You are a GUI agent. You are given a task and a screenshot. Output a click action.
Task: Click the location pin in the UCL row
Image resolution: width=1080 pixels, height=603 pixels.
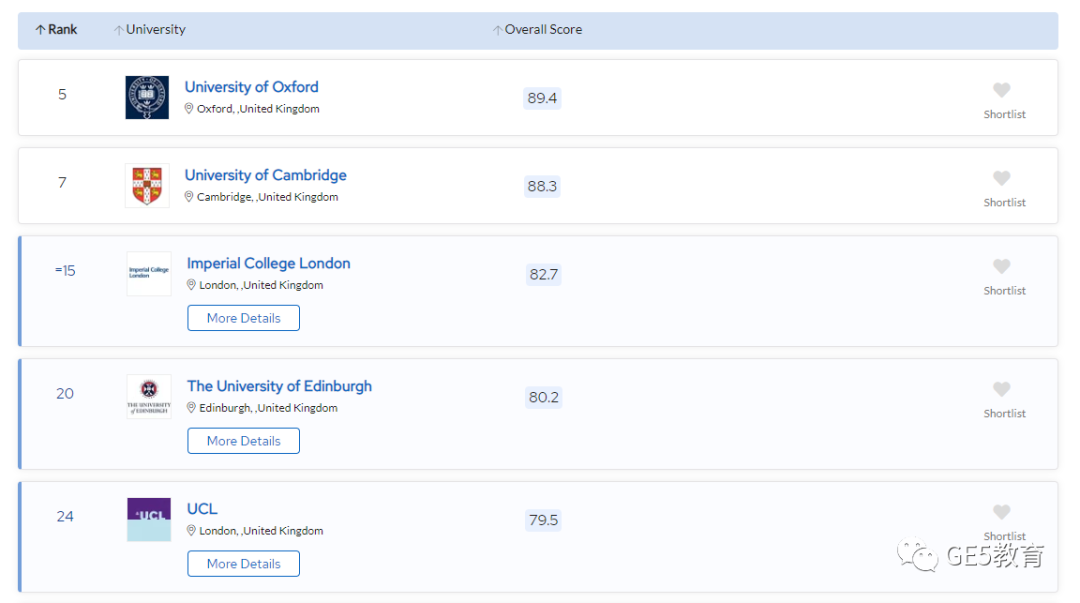pyautogui.click(x=191, y=530)
